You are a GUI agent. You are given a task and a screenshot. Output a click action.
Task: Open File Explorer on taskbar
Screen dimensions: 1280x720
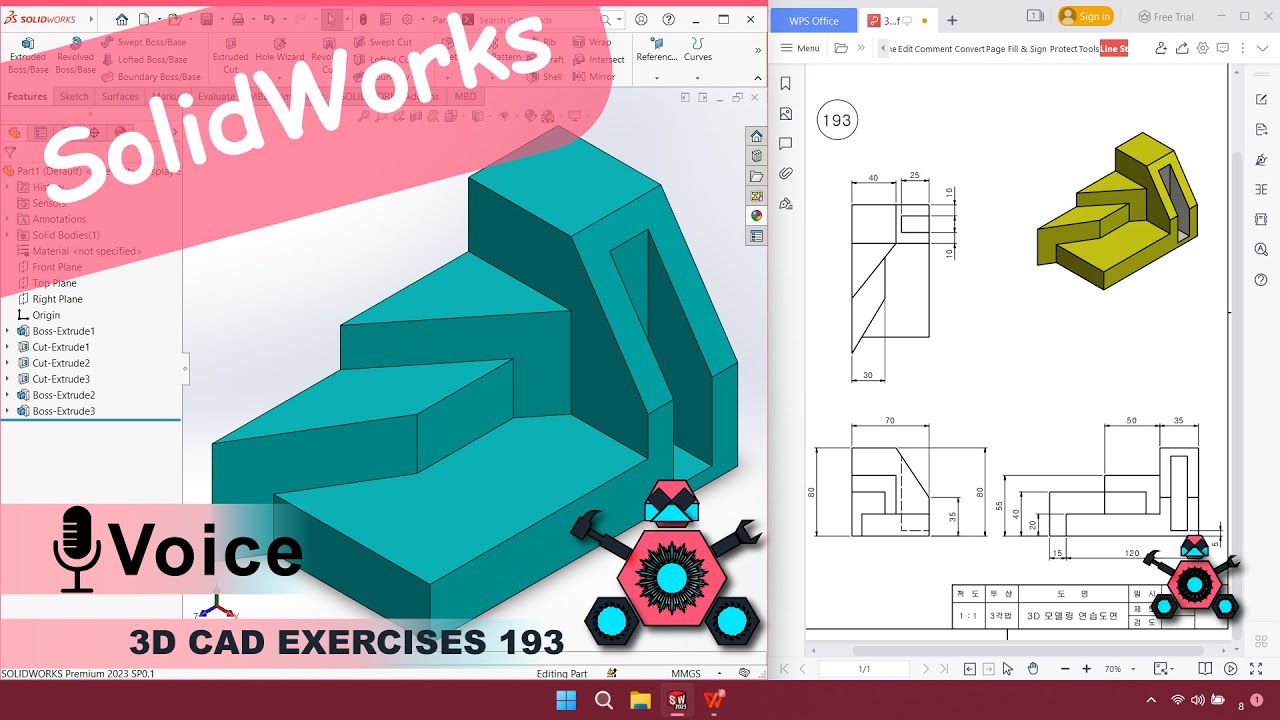[x=640, y=700]
